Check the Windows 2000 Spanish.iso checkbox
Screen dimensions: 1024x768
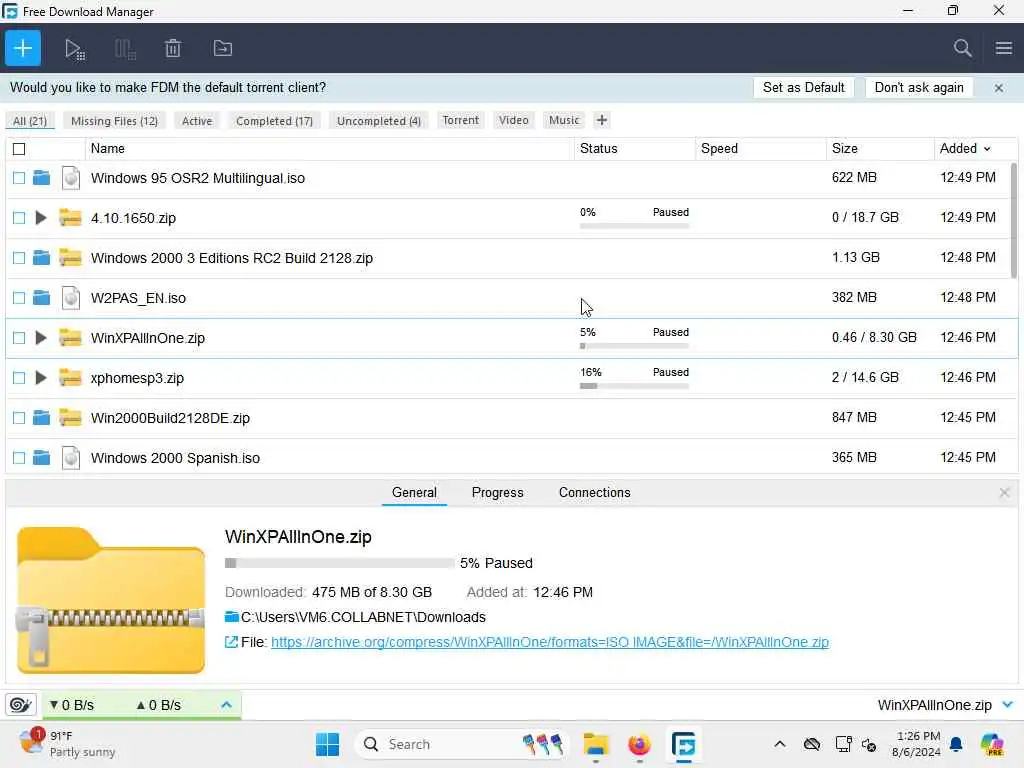click(19, 458)
